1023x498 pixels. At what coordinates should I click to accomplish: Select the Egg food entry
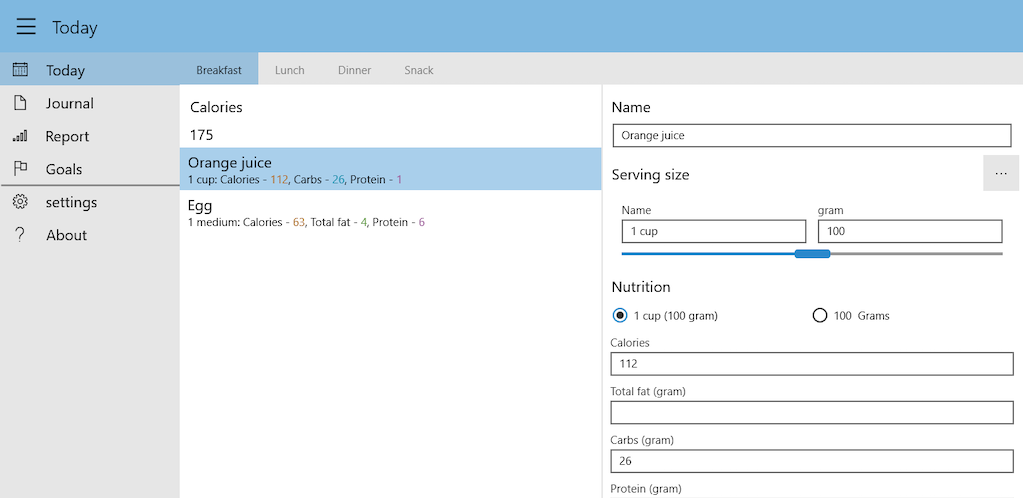390,212
